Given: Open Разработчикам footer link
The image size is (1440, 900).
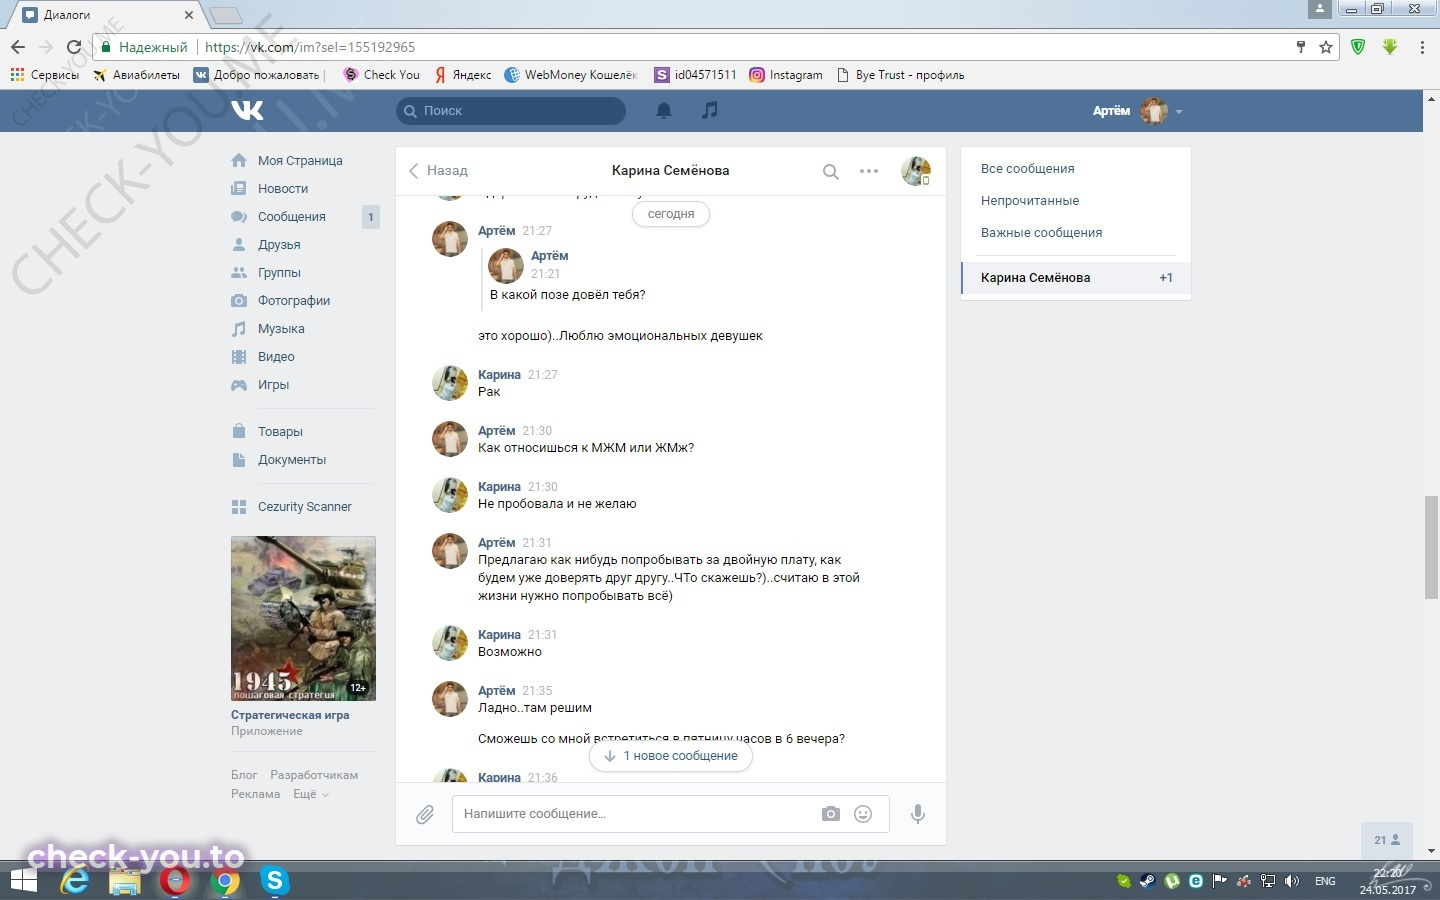Looking at the screenshot, I should tap(314, 775).
